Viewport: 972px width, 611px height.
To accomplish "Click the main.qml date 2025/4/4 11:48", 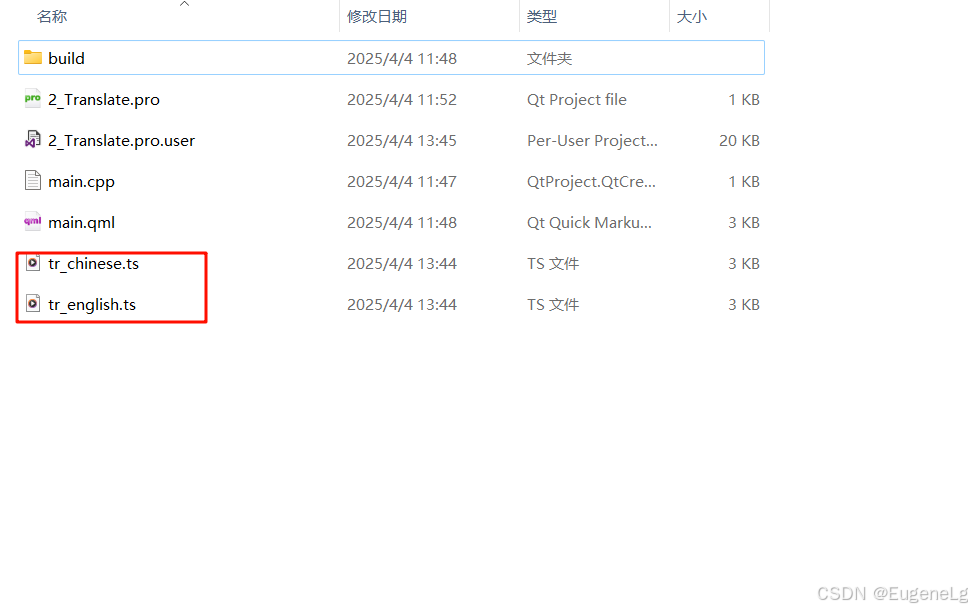I will 402,222.
